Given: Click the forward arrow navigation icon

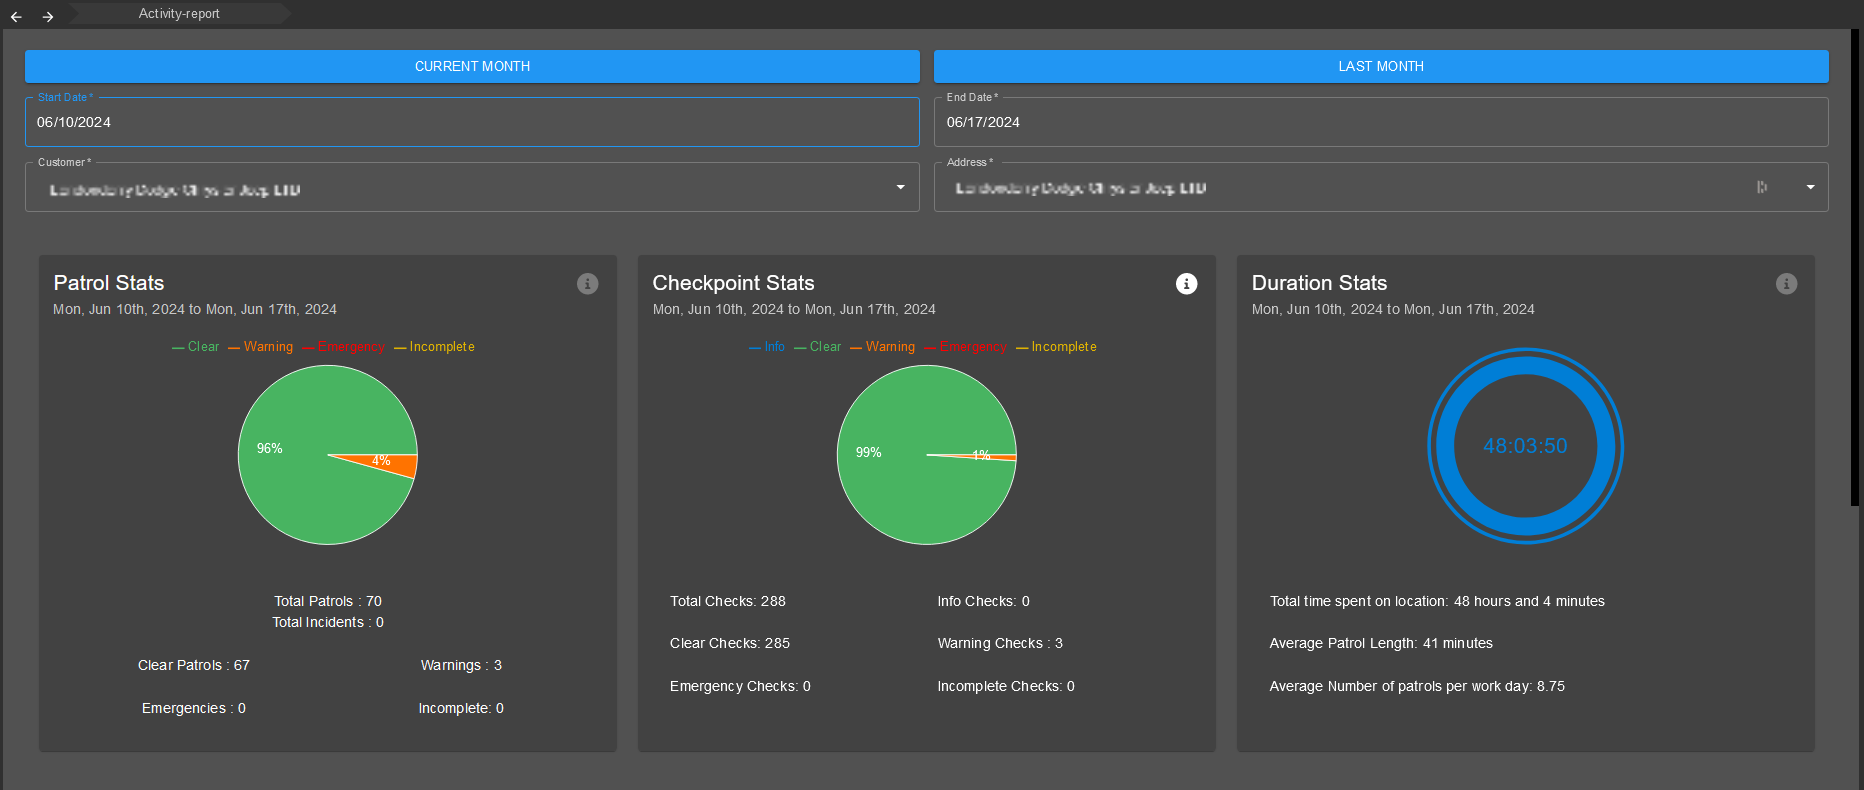Looking at the screenshot, I should (48, 16).
